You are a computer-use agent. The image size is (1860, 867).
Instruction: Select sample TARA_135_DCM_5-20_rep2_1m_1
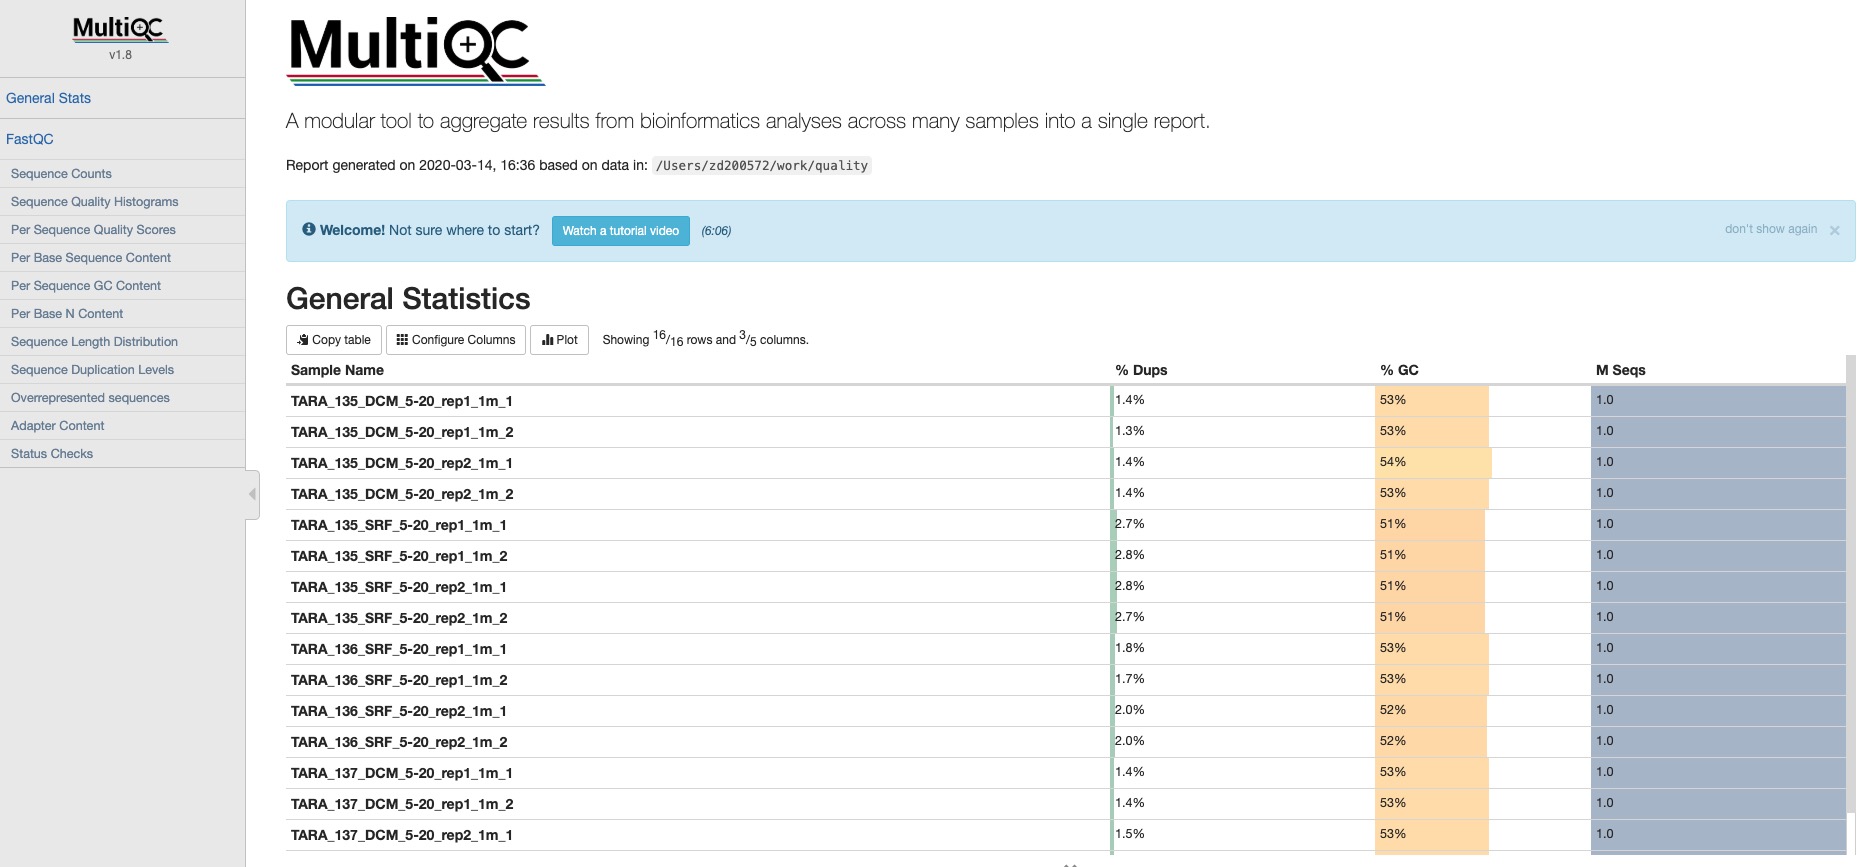point(402,463)
